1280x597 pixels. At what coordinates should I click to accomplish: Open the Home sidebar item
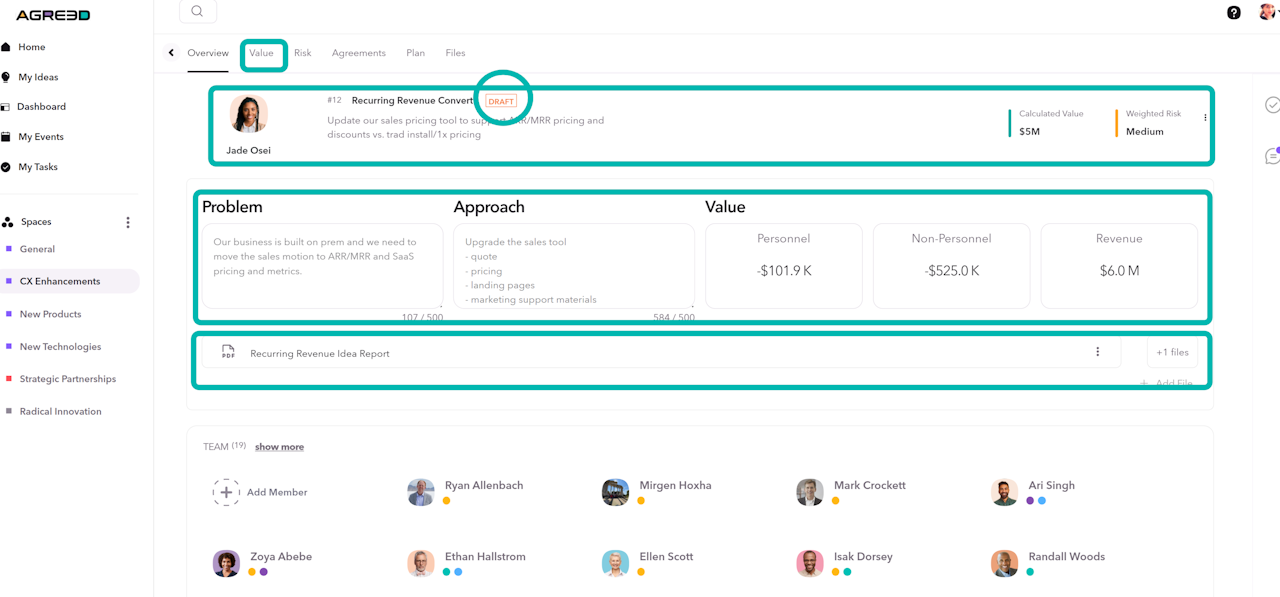pos(31,47)
